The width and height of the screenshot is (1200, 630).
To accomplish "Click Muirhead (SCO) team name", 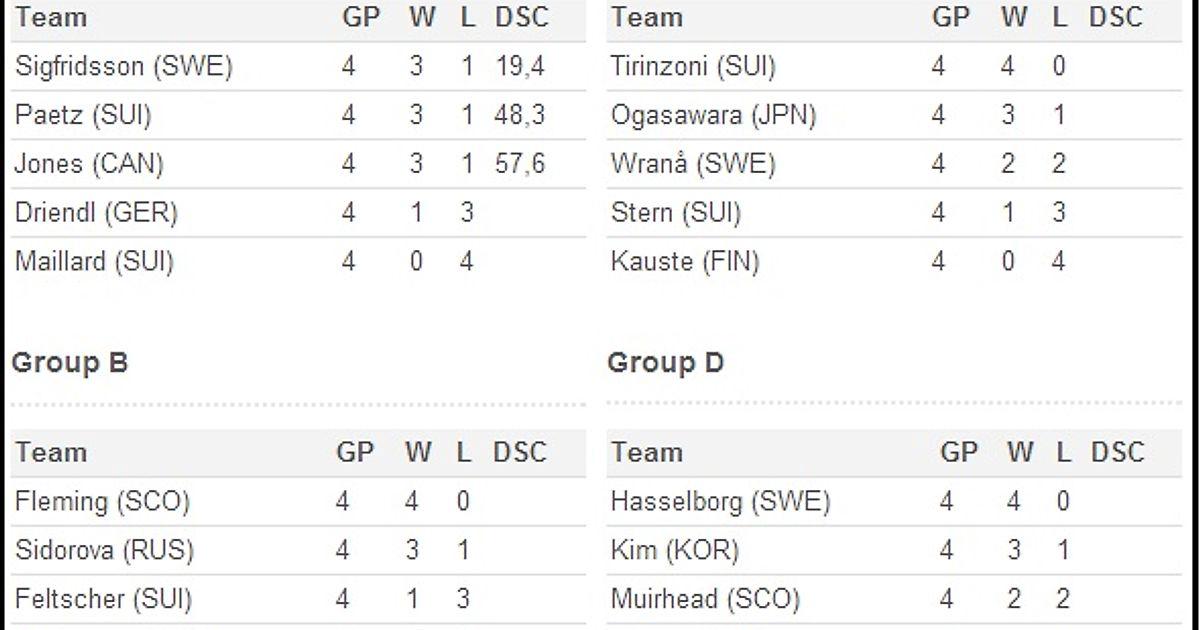I will [x=705, y=599].
